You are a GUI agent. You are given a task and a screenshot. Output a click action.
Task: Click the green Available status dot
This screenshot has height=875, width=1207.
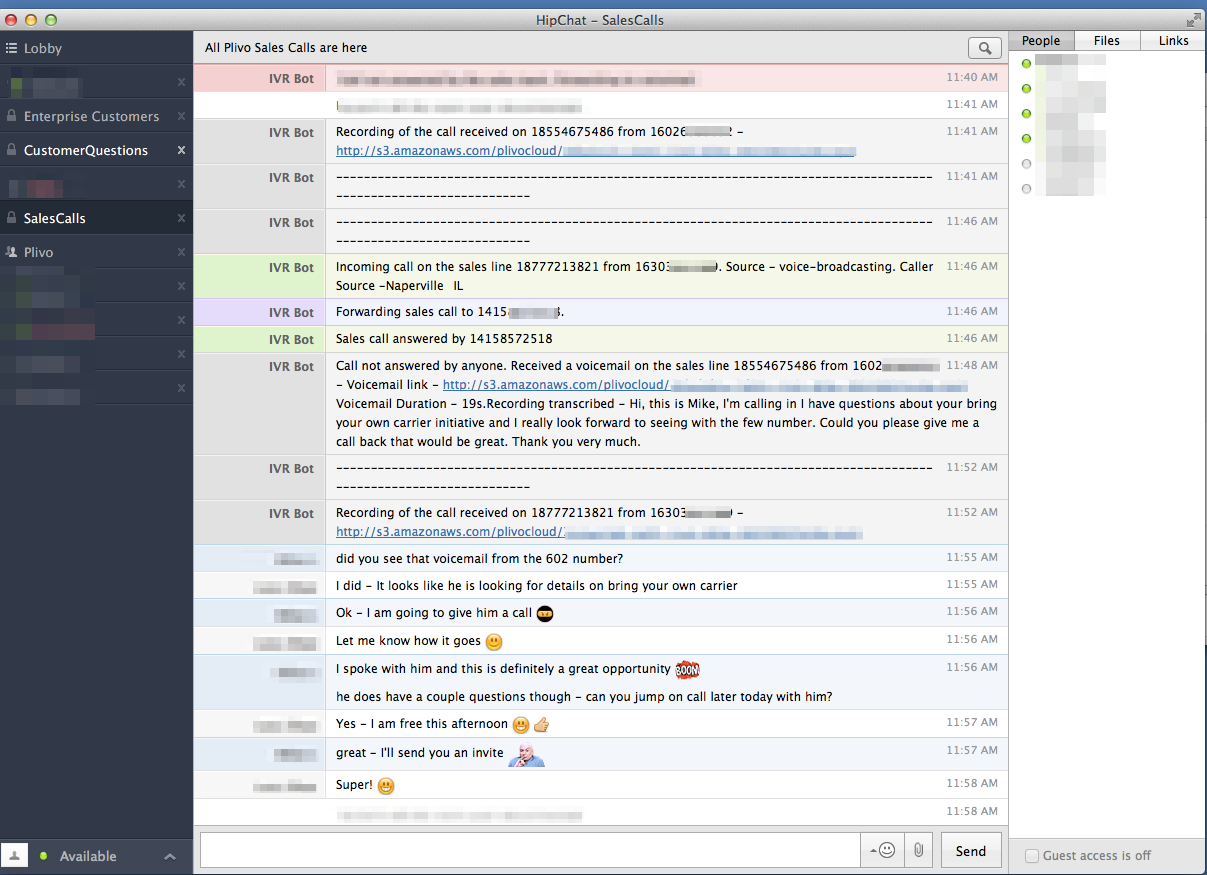tap(43, 856)
